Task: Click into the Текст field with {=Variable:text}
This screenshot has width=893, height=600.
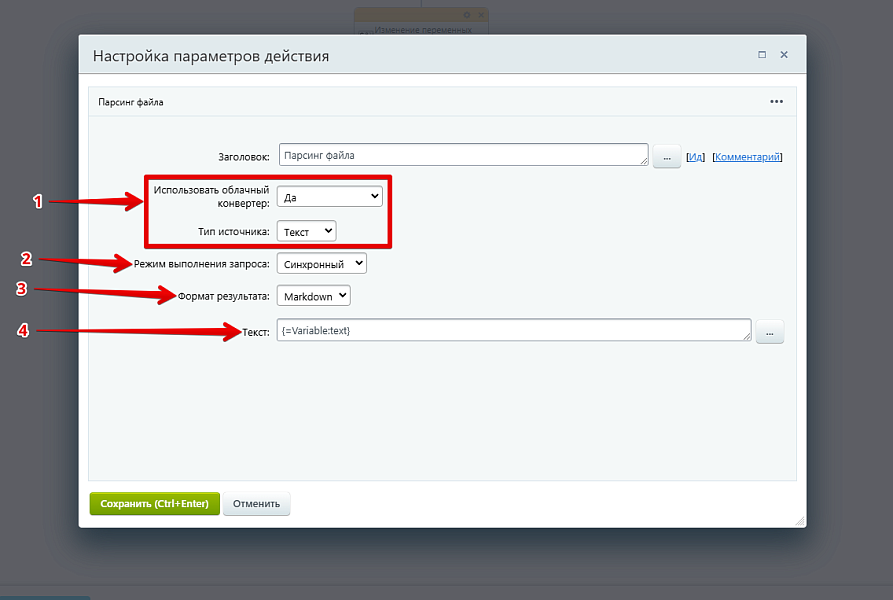Action: [x=510, y=331]
